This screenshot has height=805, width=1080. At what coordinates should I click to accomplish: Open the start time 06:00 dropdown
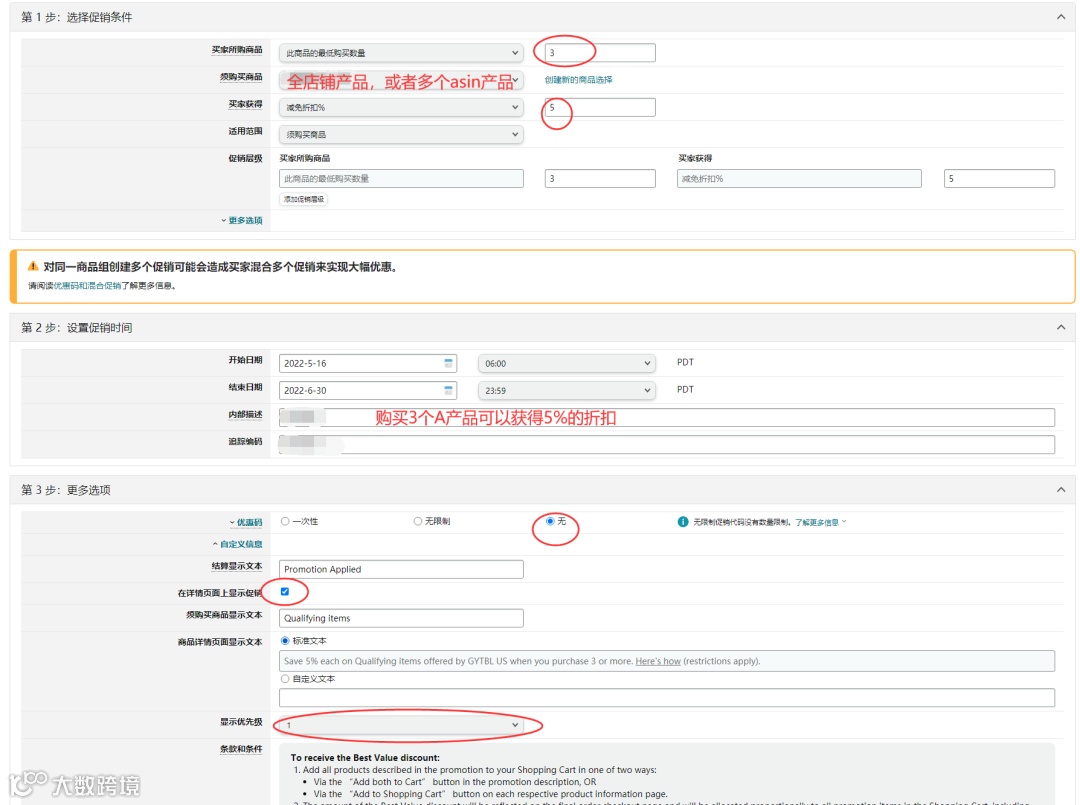(x=566, y=364)
